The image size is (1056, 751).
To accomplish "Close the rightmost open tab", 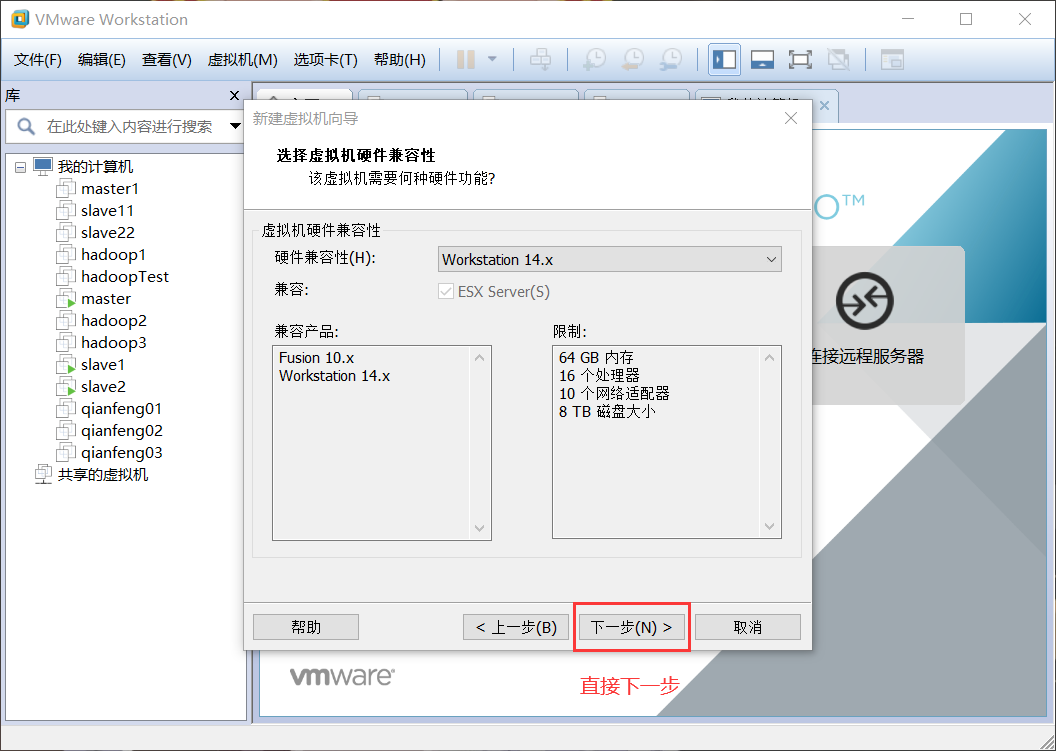I will coord(824,106).
